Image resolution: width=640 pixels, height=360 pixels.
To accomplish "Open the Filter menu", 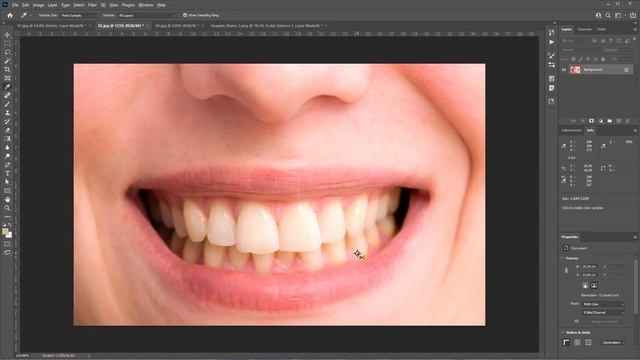I will coord(92,5).
